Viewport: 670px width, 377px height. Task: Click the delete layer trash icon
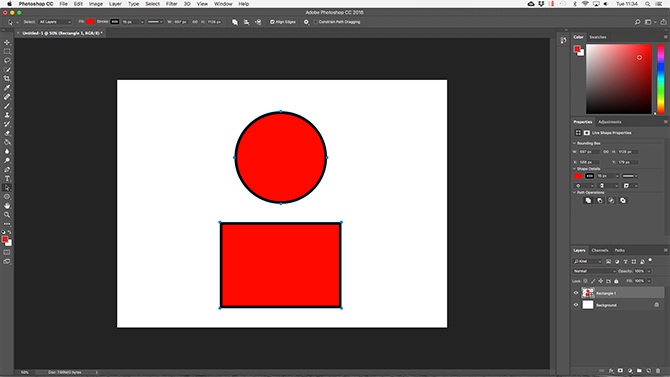click(658, 371)
